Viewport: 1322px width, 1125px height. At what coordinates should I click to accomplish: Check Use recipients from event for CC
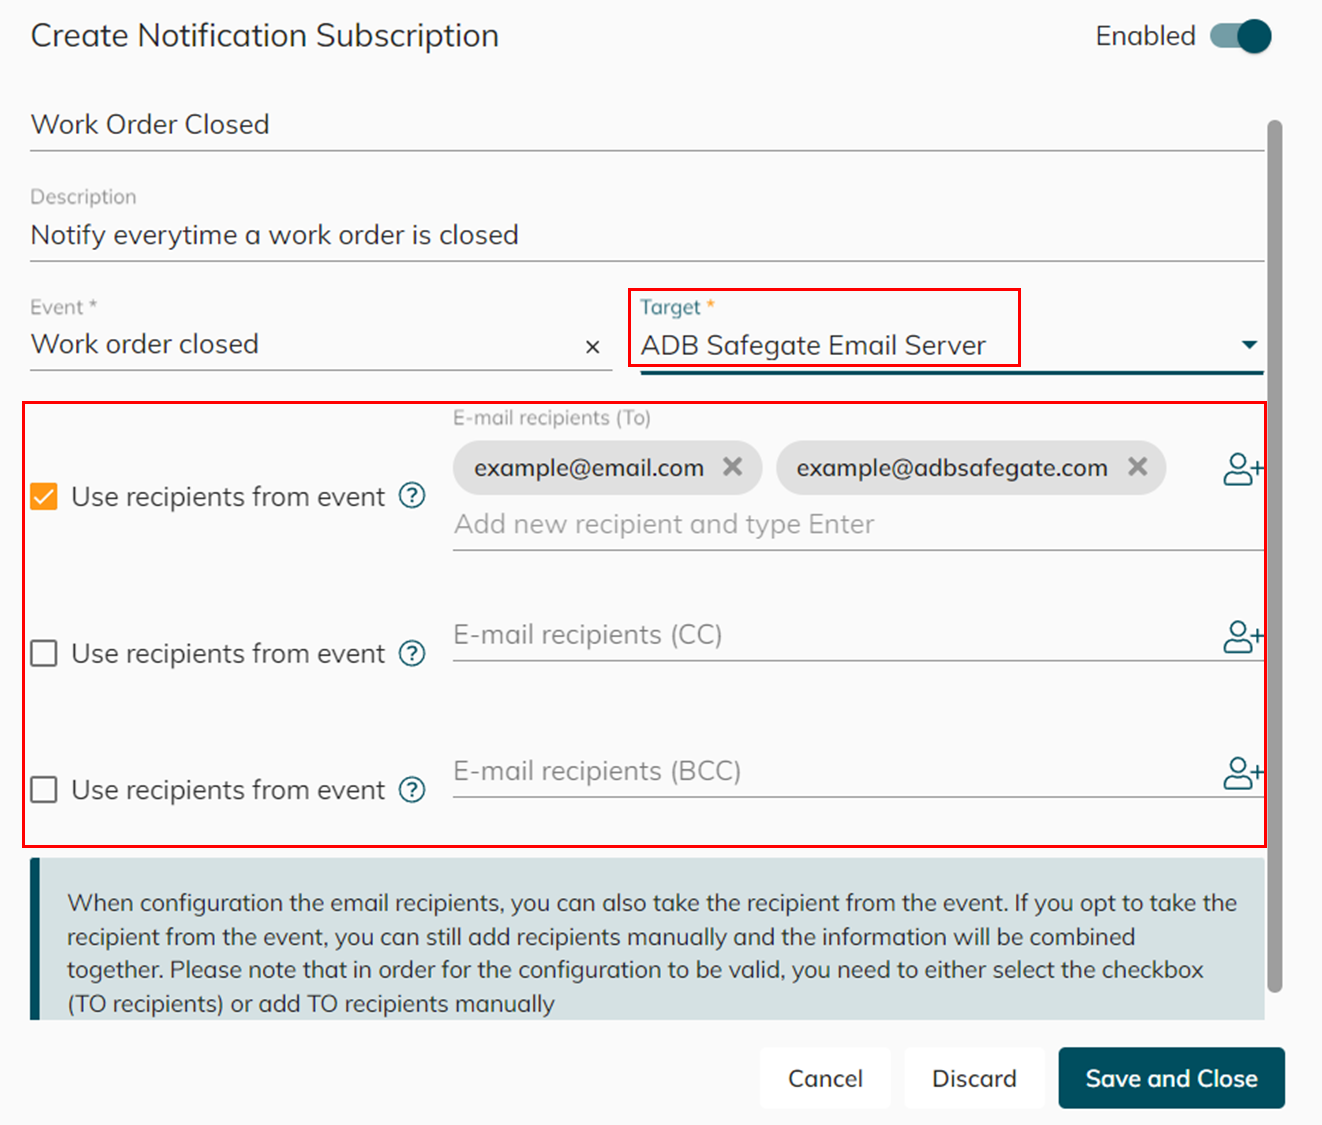(x=44, y=654)
